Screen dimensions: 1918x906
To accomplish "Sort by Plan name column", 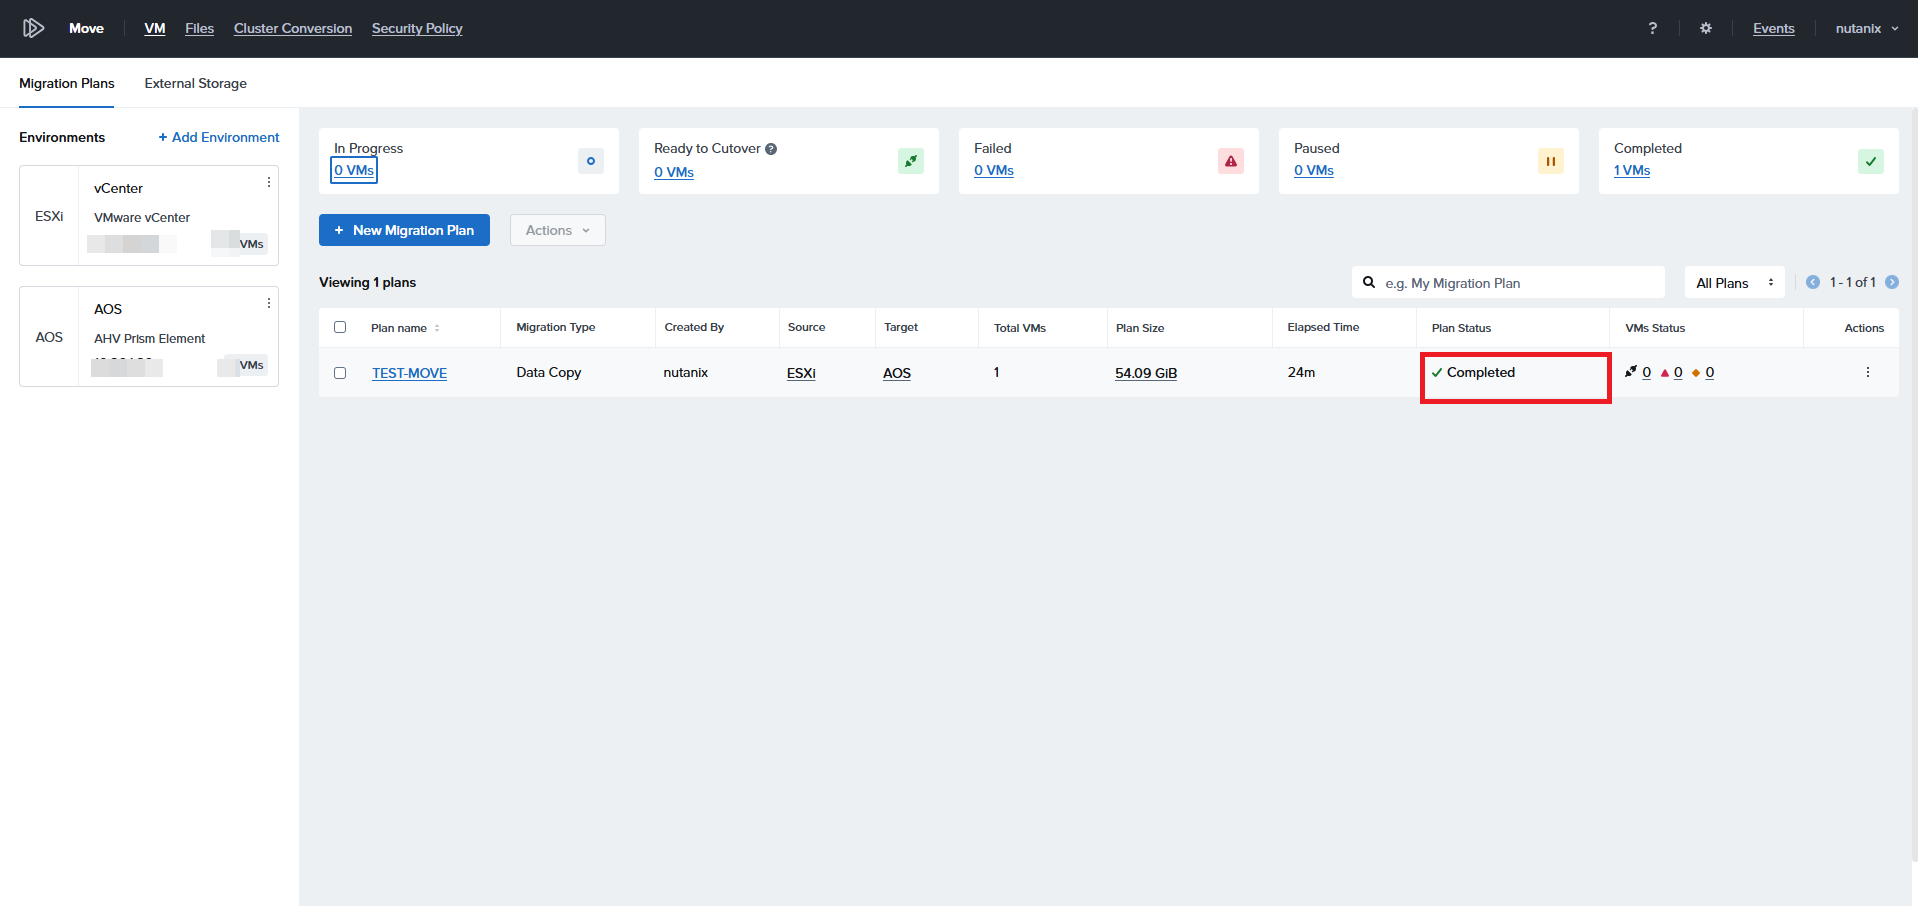I will 405,328.
